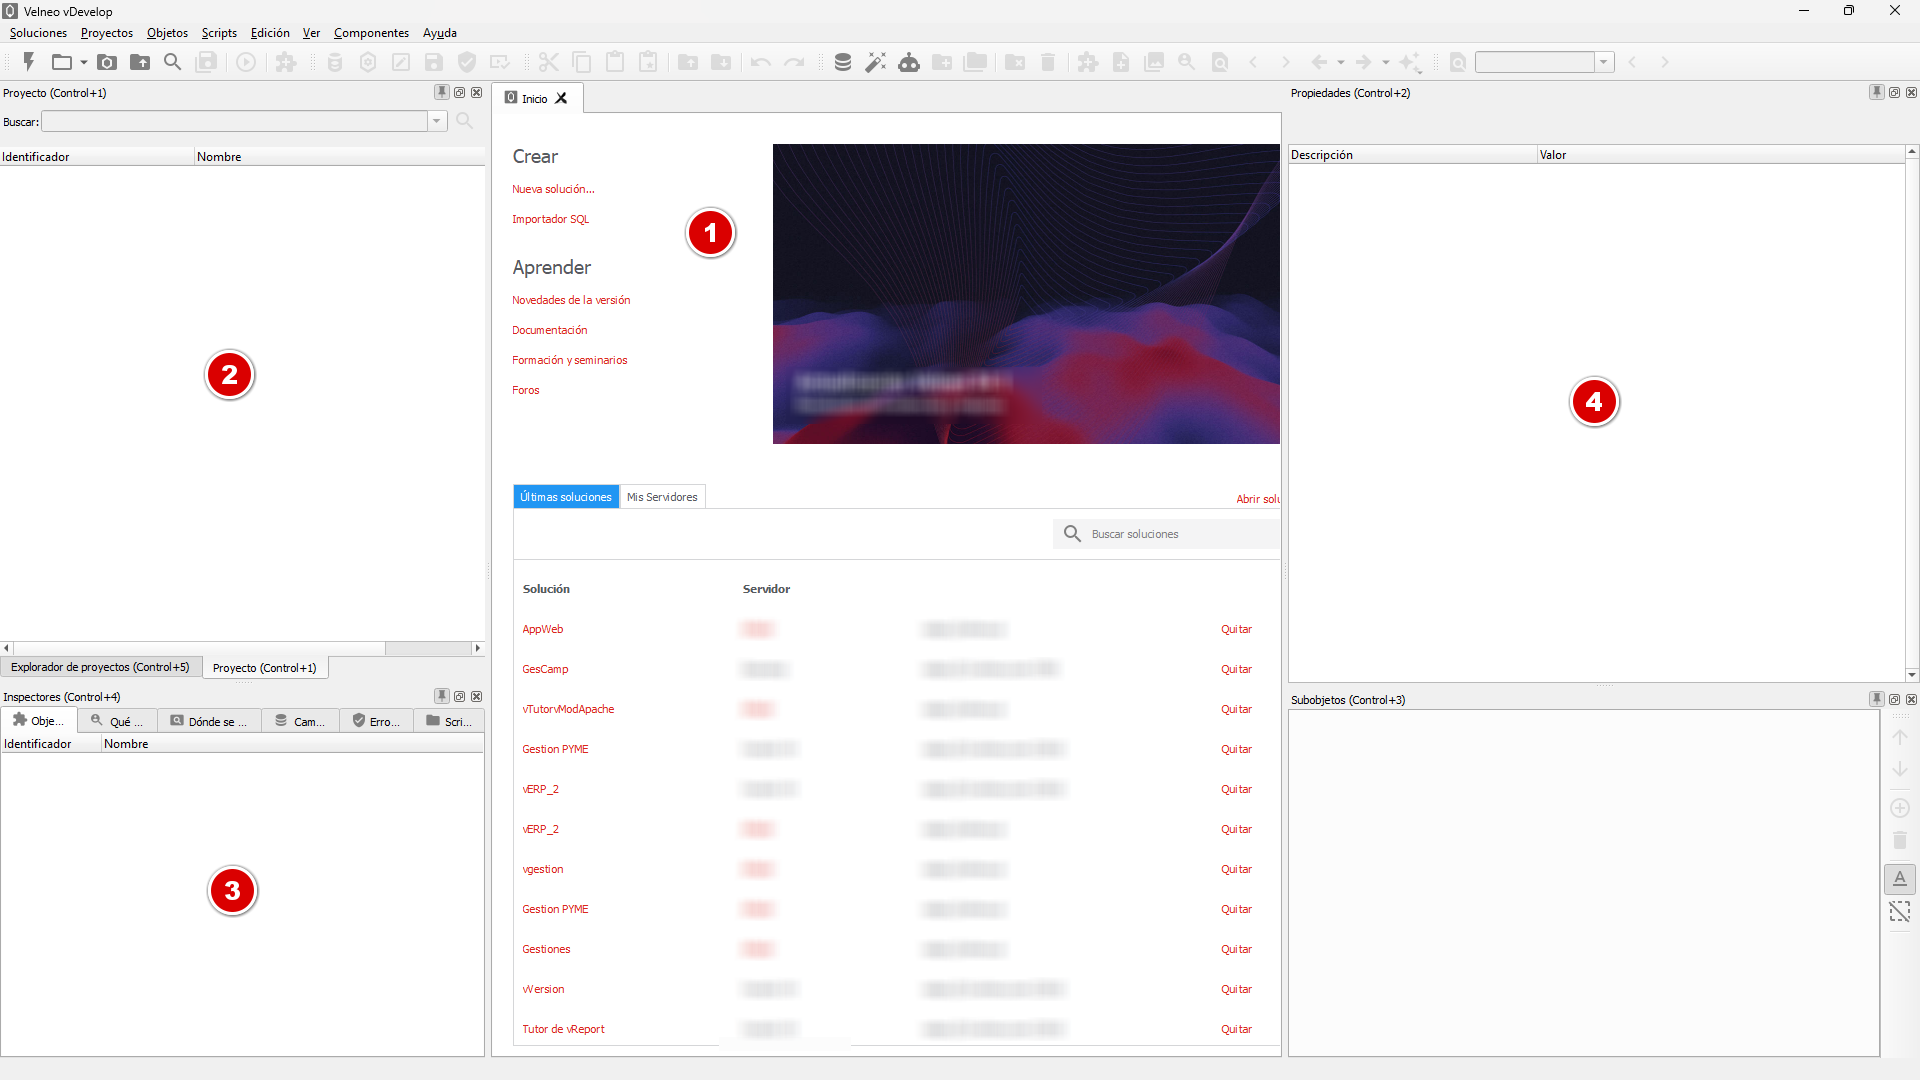Pin the Inspectores panel
Screen dimensions: 1920x1080
441,696
